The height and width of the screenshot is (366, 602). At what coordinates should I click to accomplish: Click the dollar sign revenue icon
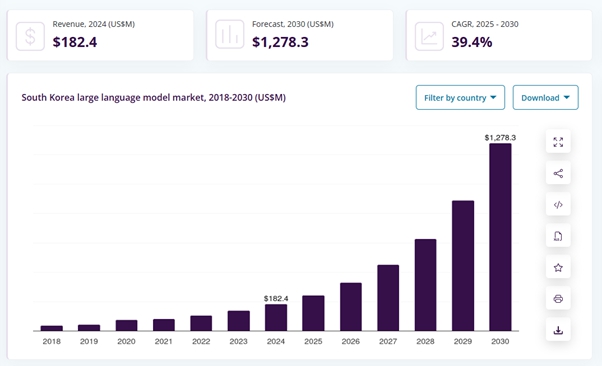coord(30,36)
